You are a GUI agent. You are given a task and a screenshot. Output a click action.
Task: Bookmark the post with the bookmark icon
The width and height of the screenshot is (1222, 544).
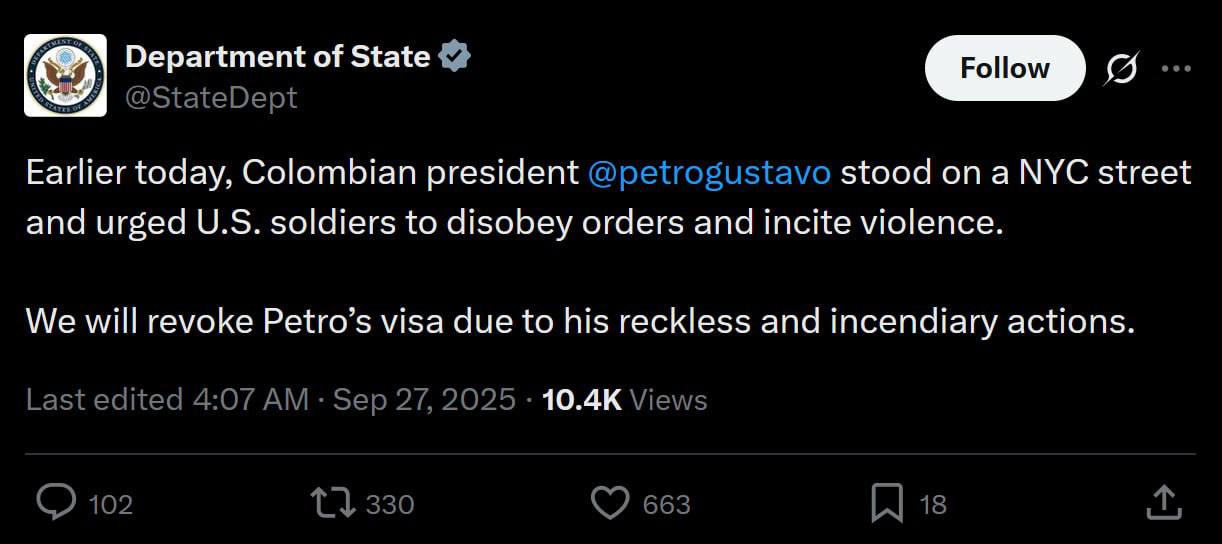tap(887, 503)
